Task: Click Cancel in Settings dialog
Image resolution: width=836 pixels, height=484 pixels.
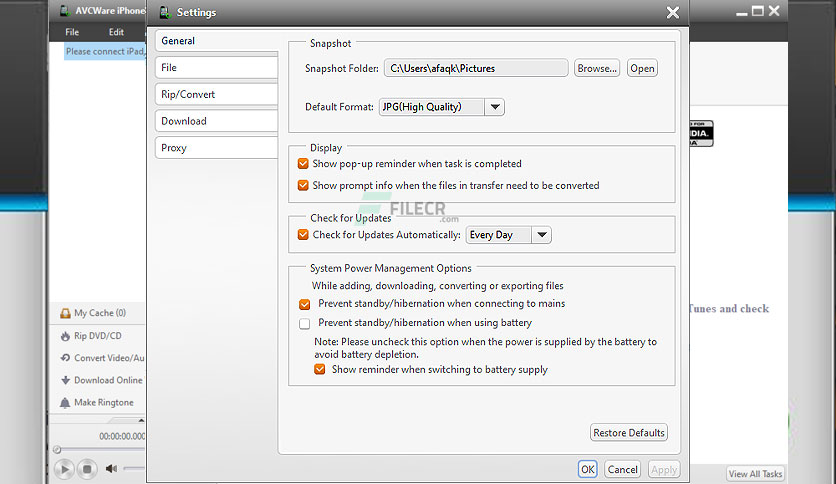Action: click(x=622, y=470)
